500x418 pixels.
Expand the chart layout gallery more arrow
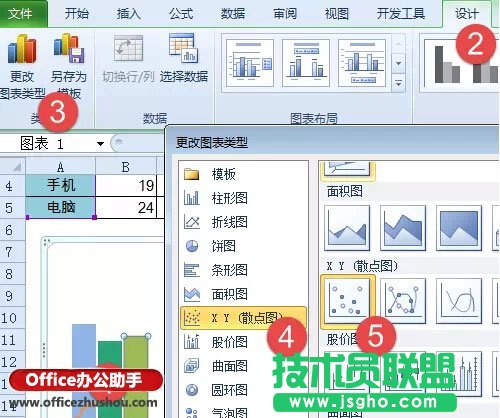(x=398, y=83)
